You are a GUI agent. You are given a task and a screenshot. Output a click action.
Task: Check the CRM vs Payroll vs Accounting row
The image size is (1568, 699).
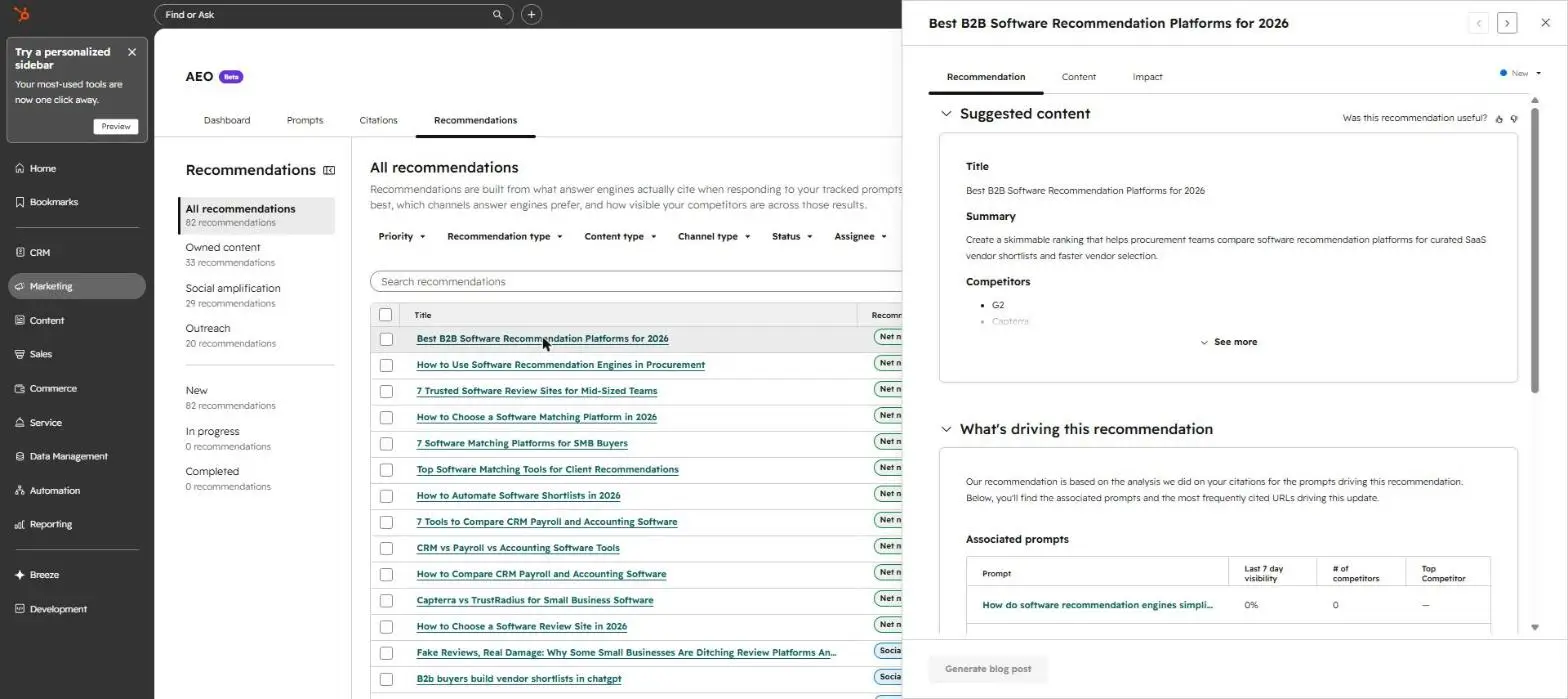pyautogui.click(x=386, y=548)
